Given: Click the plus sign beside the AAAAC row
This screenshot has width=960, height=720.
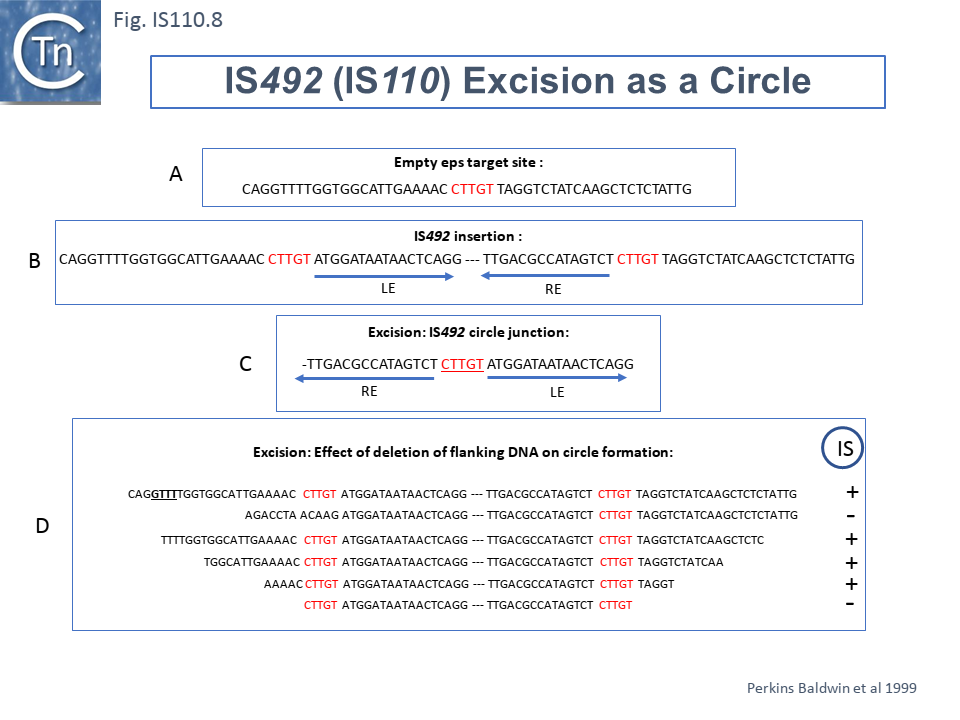Looking at the screenshot, I should pos(852,584).
